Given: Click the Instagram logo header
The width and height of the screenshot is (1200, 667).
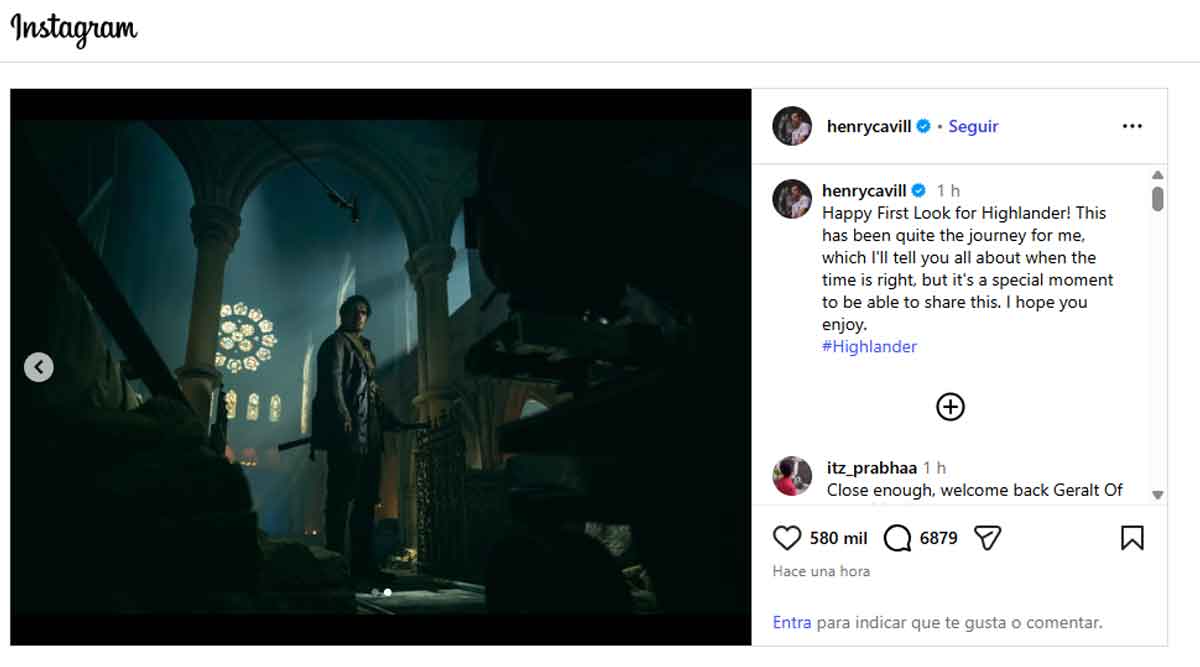Looking at the screenshot, I should click(73, 30).
